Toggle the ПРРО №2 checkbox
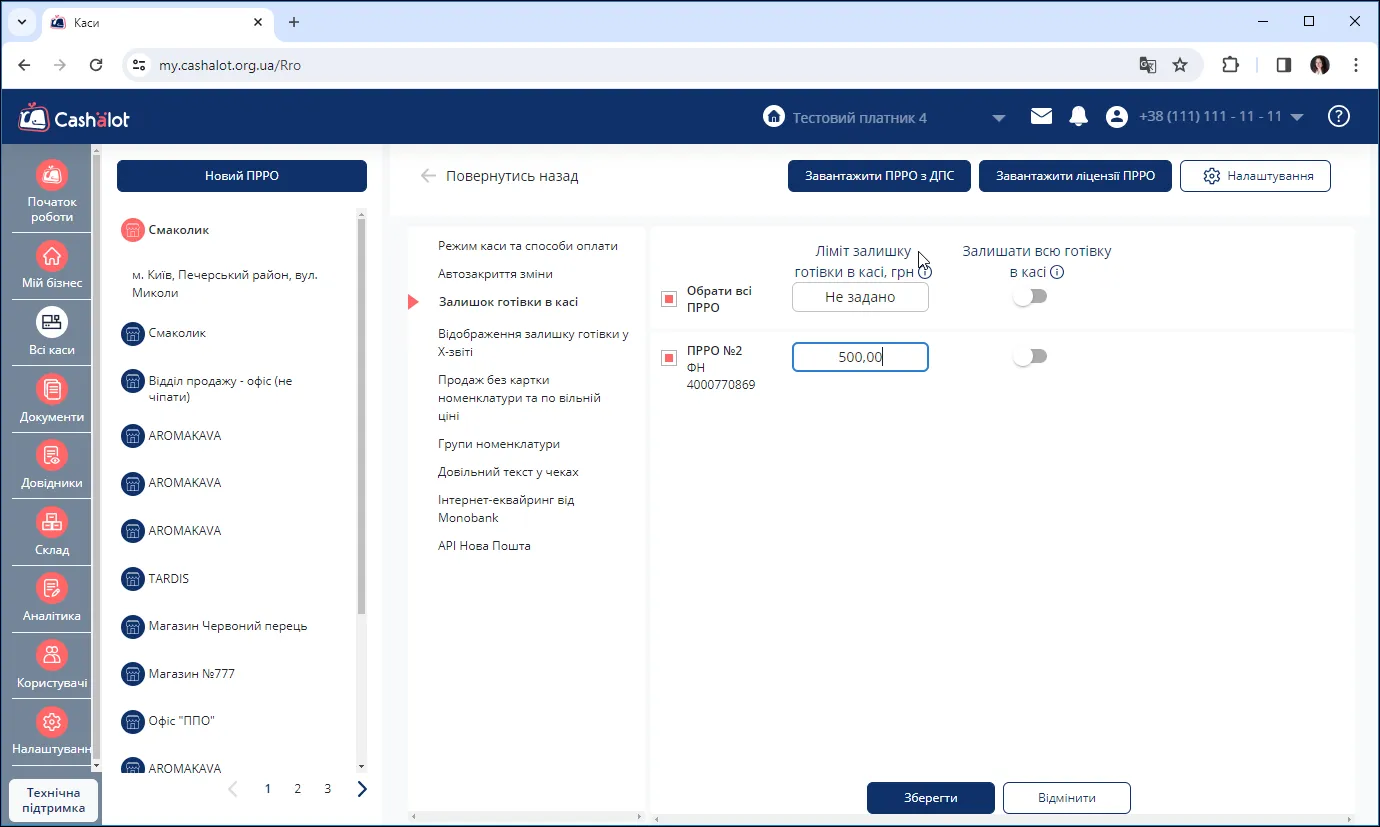Screen dimensions: 1380x827 point(669,358)
